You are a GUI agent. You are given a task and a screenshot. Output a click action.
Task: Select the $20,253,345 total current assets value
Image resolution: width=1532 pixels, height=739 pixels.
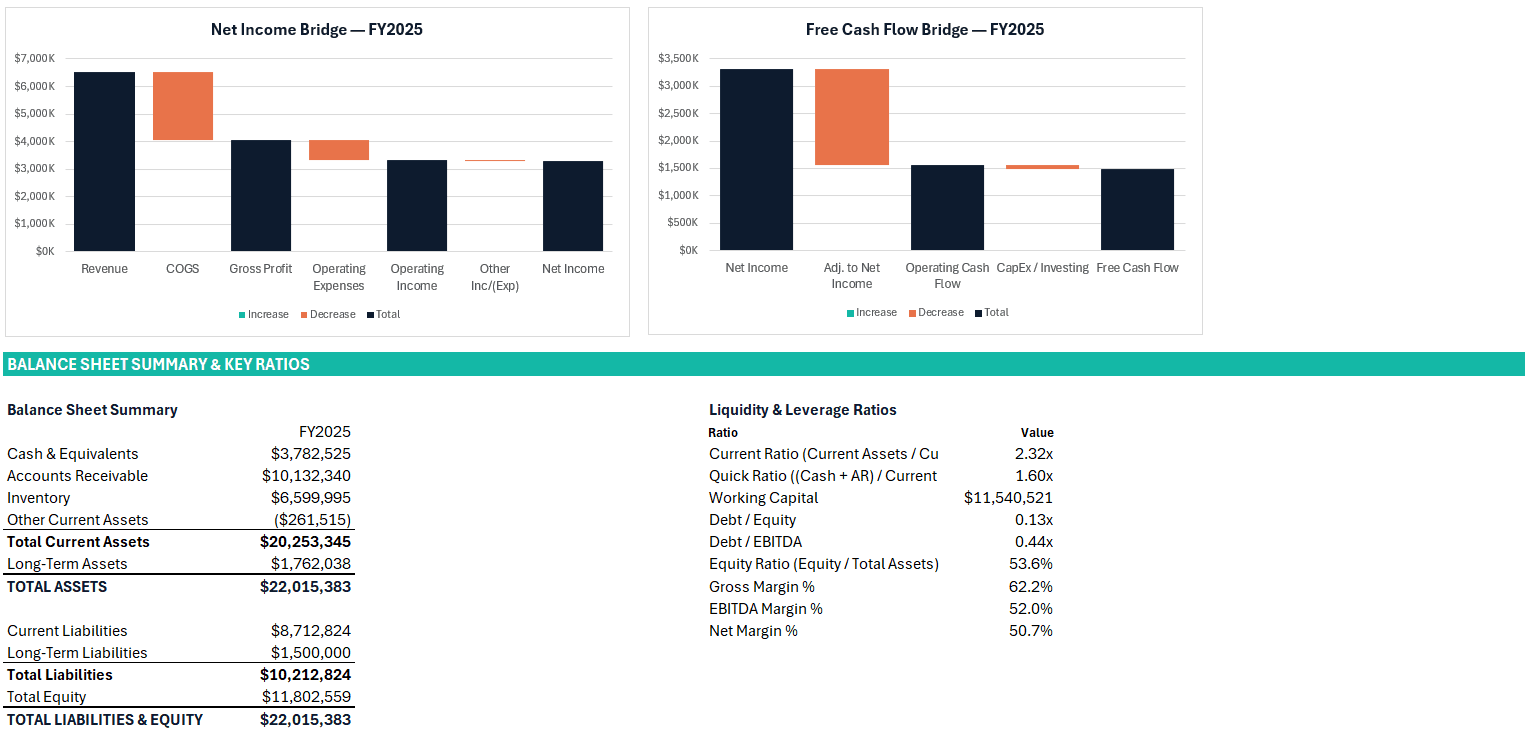[305, 542]
